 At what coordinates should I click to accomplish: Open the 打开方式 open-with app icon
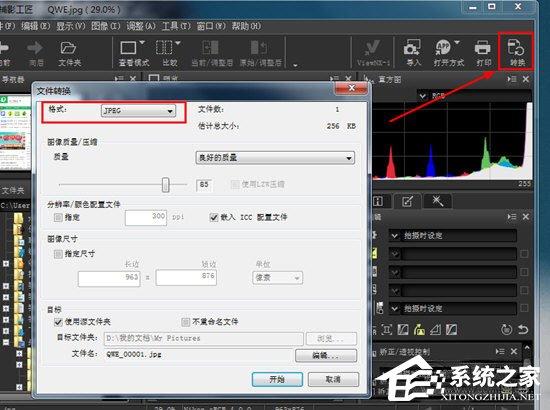click(x=443, y=47)
